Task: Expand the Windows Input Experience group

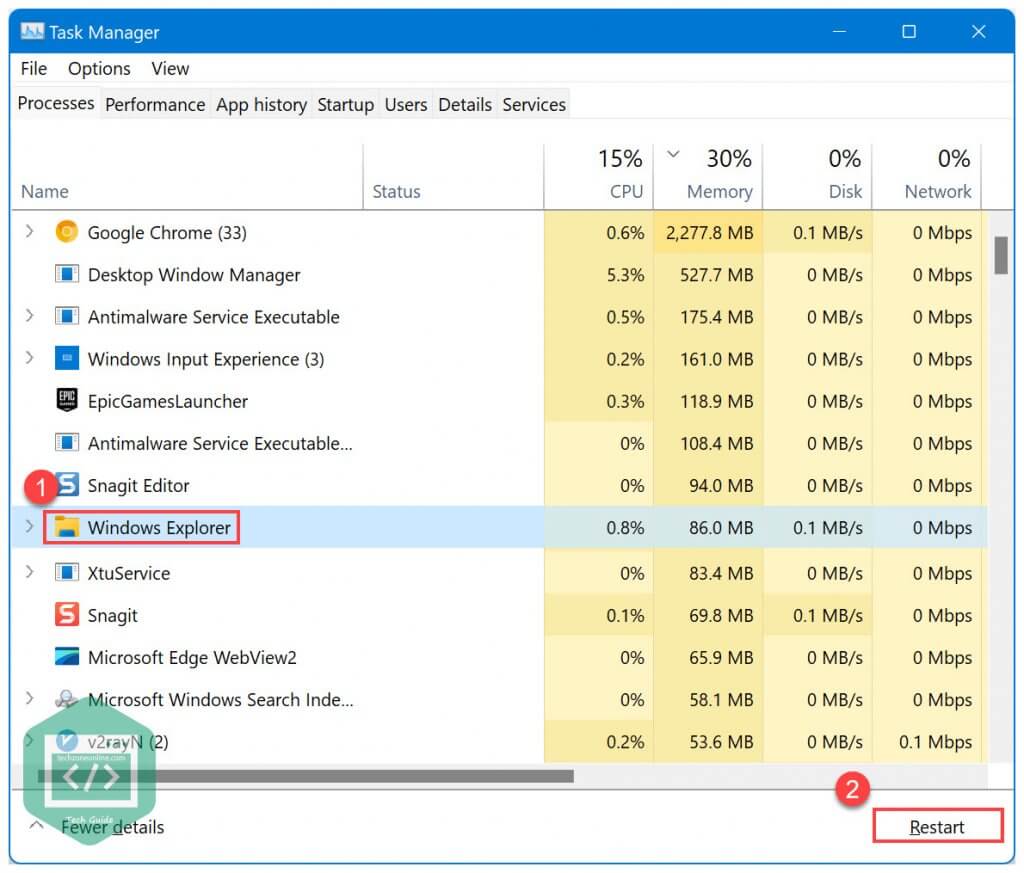Action: [27, 359]
